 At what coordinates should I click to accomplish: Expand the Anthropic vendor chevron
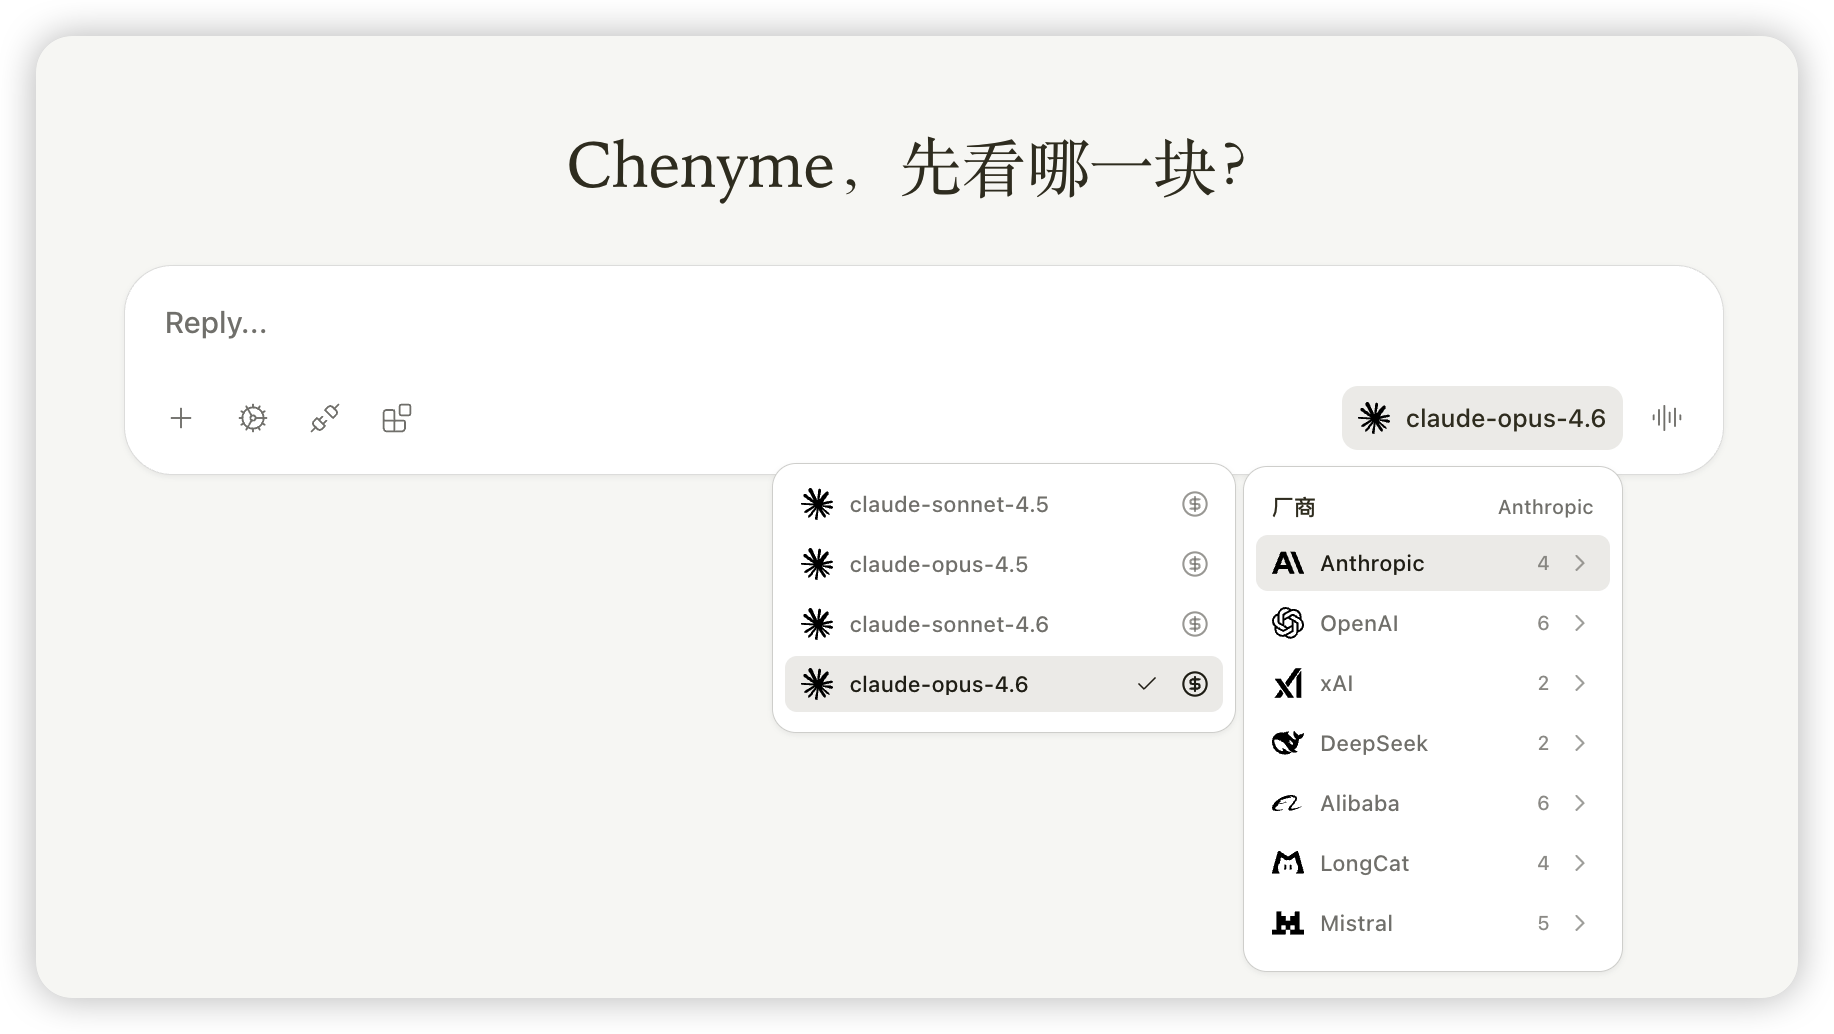[x=1580, y=563]
